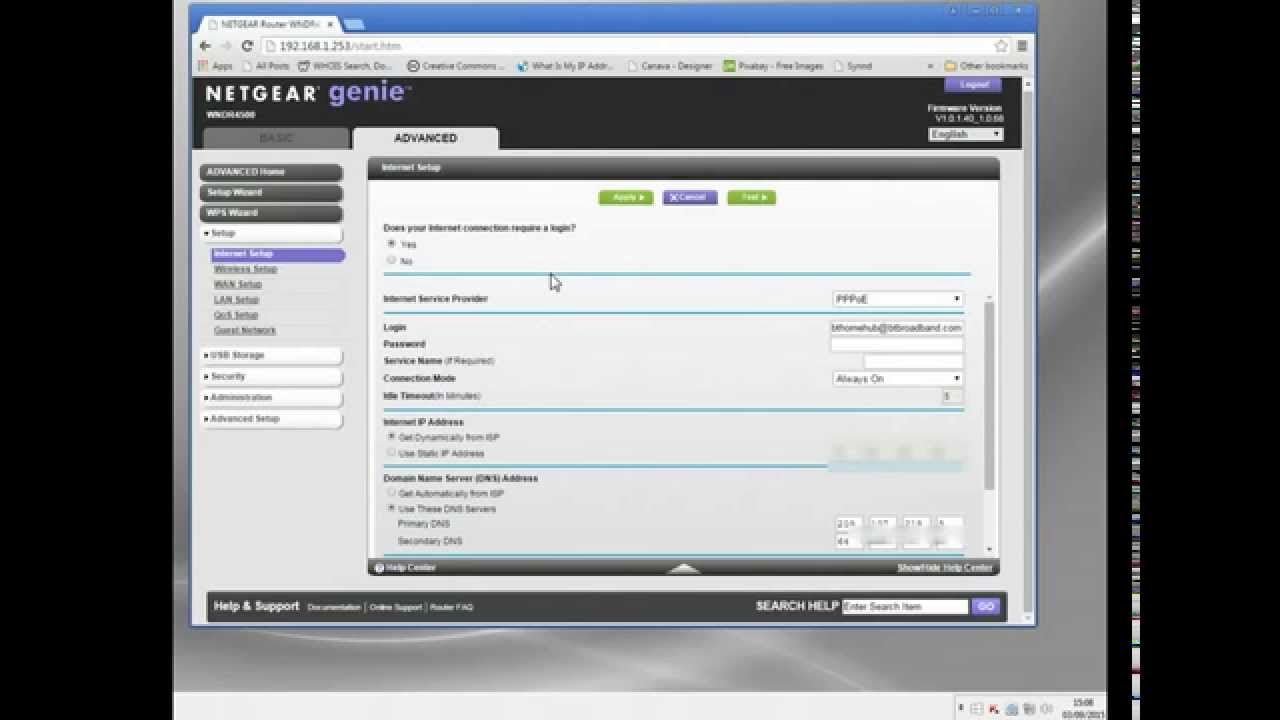Click the purple Cancel button

pos(690,197)
